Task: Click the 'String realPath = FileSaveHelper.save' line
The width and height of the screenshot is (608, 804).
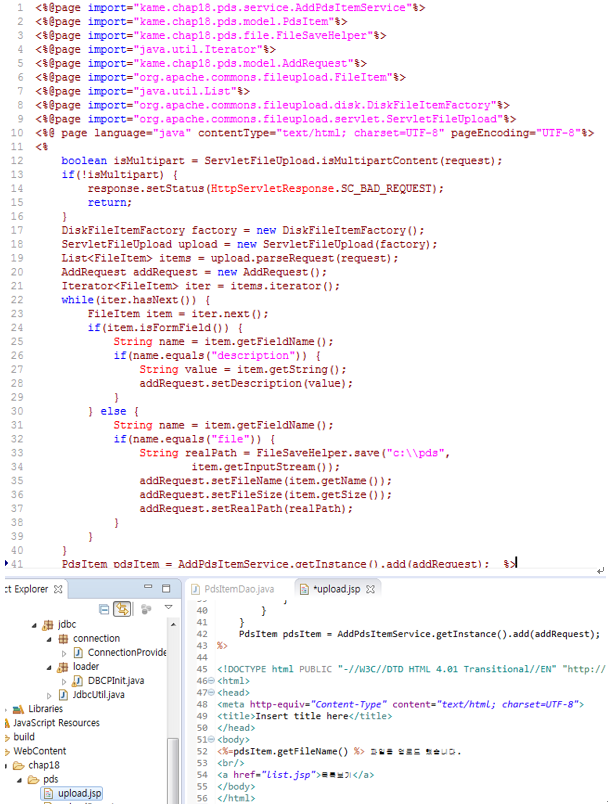Action: (x=294, y=453)
